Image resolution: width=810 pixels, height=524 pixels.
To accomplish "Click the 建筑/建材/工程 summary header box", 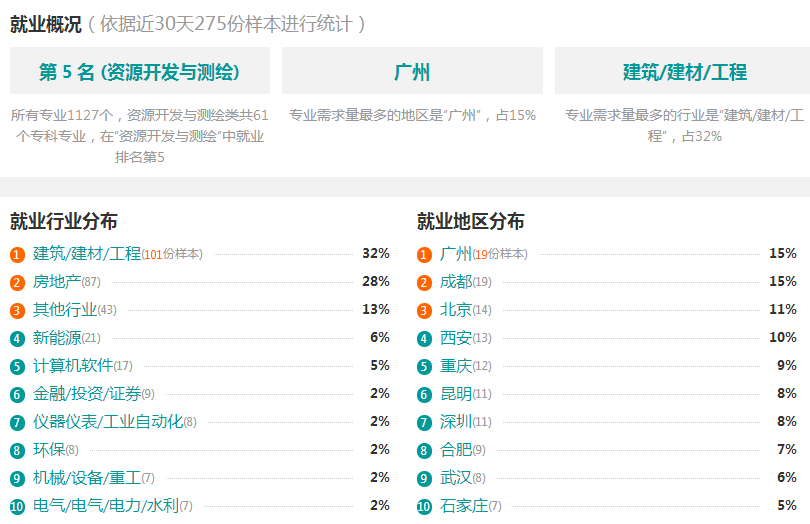I will pyautogui.click(x=684, y=71).
